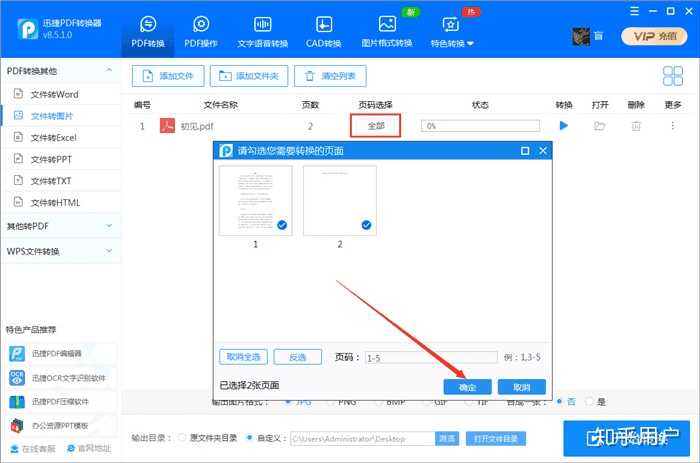Open 迅捷OCR文字识别软件 recommendation
The height and width of the screenshot is (463, 700).
(x=62, y=378)
